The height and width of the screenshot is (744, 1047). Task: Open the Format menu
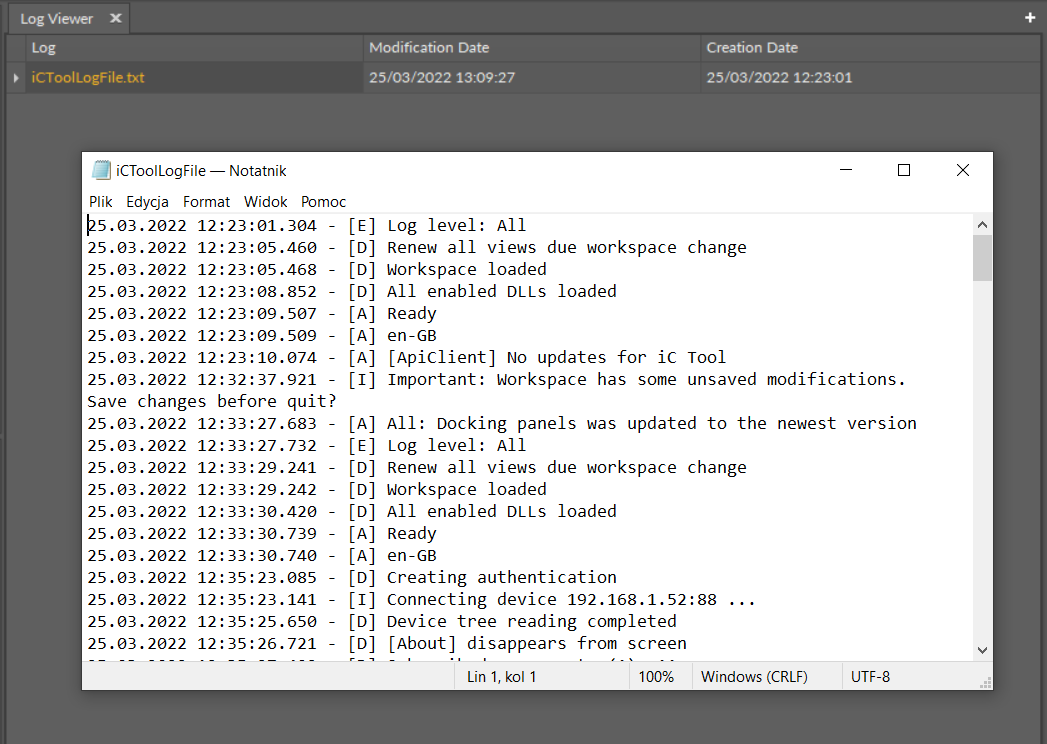(206, 201)
